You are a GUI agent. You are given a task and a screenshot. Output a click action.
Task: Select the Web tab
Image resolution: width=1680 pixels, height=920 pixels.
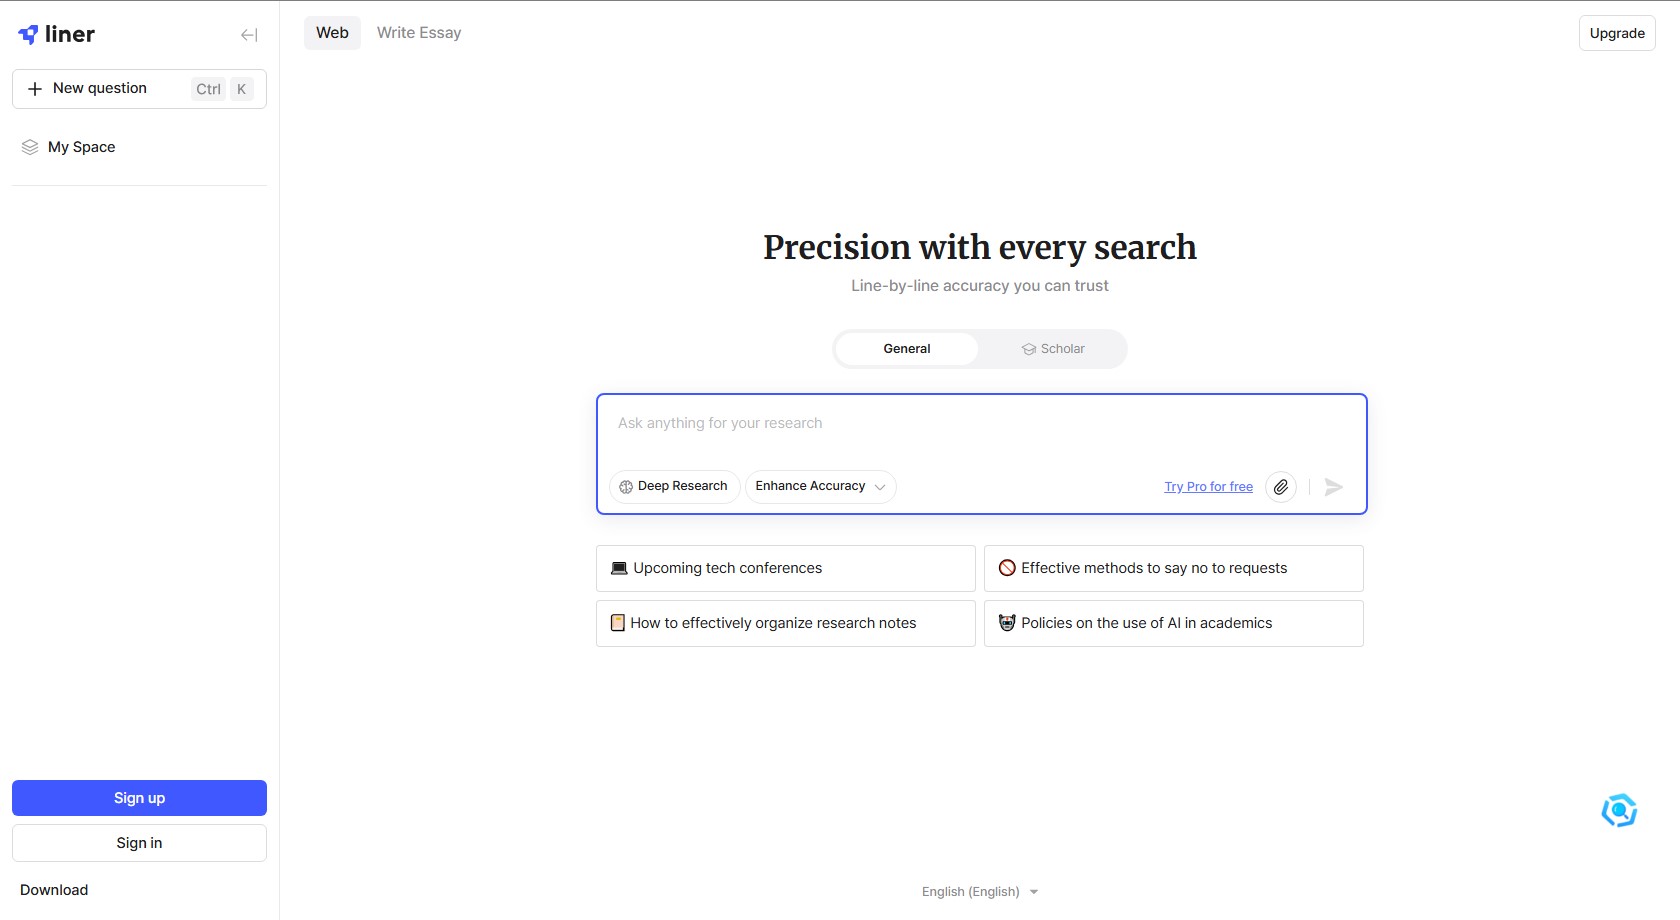point(332,33)
